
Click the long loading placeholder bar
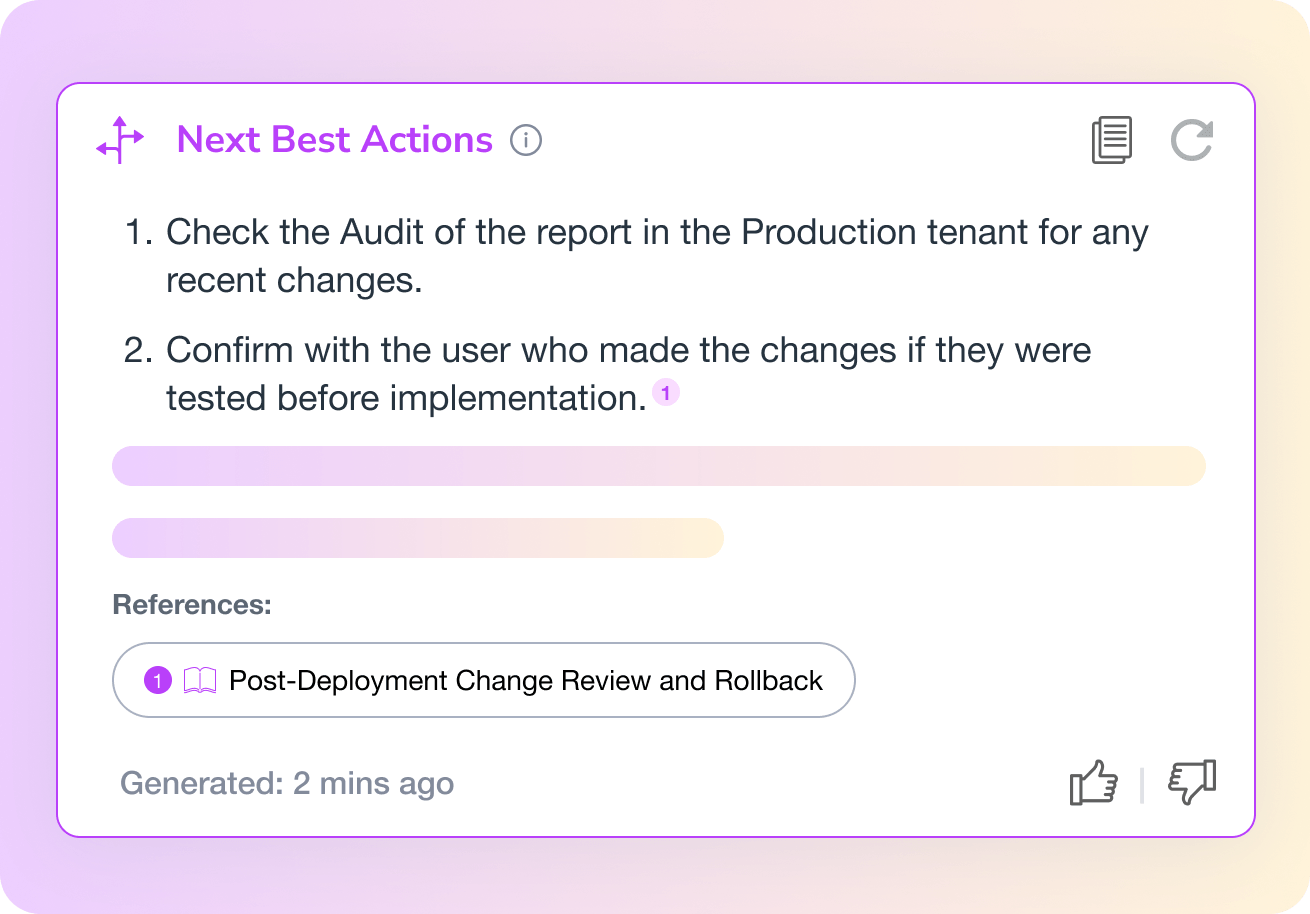pyautogui.click(x=658, y=466)
